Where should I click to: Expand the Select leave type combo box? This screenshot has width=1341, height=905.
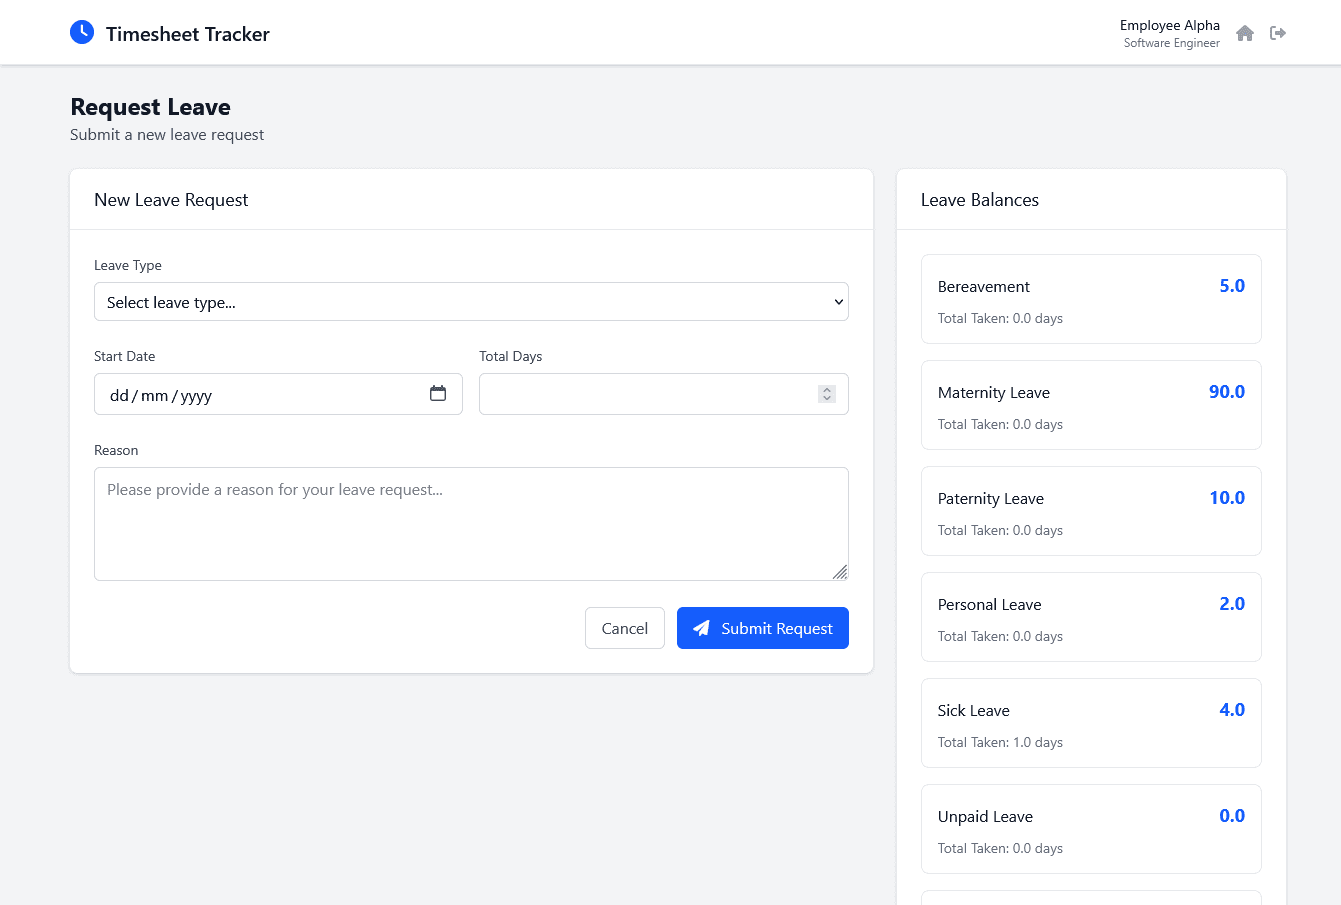471,301
